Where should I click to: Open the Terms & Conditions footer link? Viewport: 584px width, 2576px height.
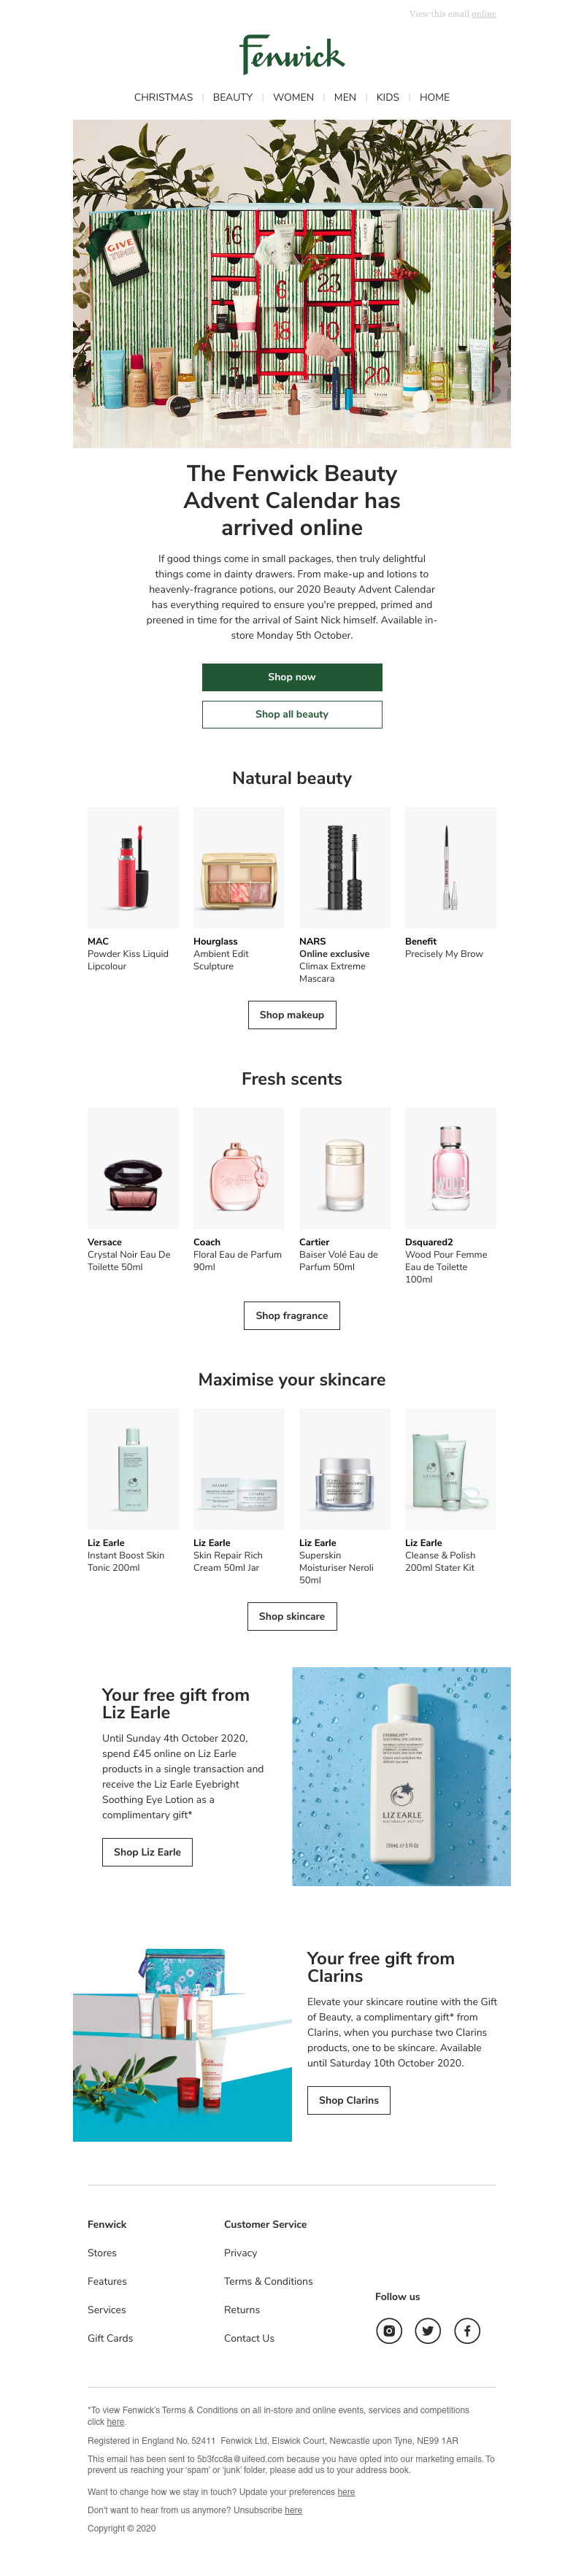268,2281
